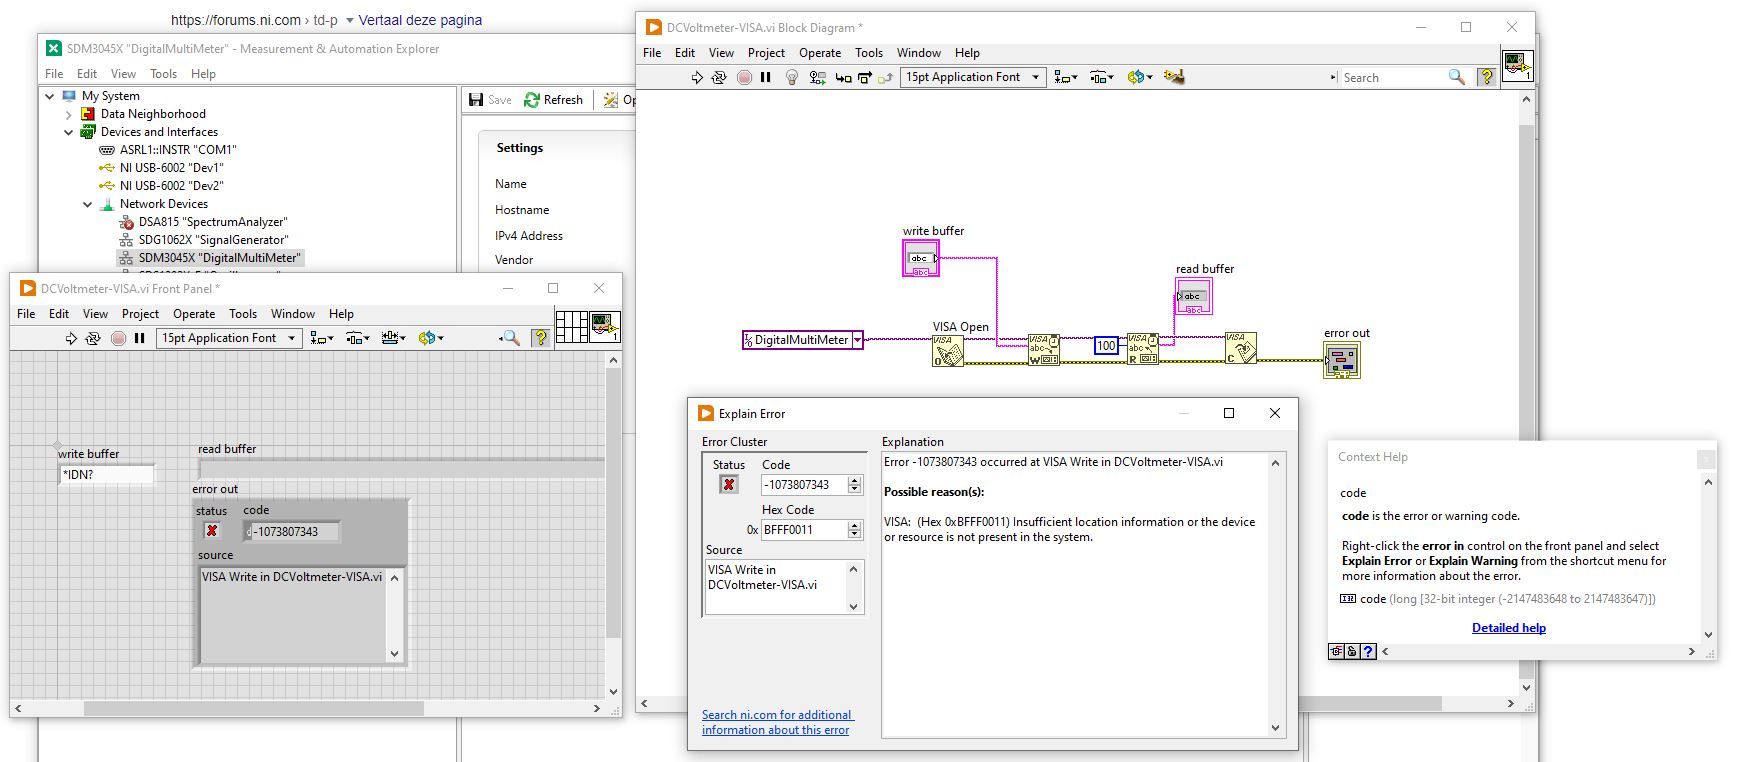Screen dimensions: 1751x762
Task: Click Abort Execution in Block Diagram toolbar
Action: tap(744, 77)
